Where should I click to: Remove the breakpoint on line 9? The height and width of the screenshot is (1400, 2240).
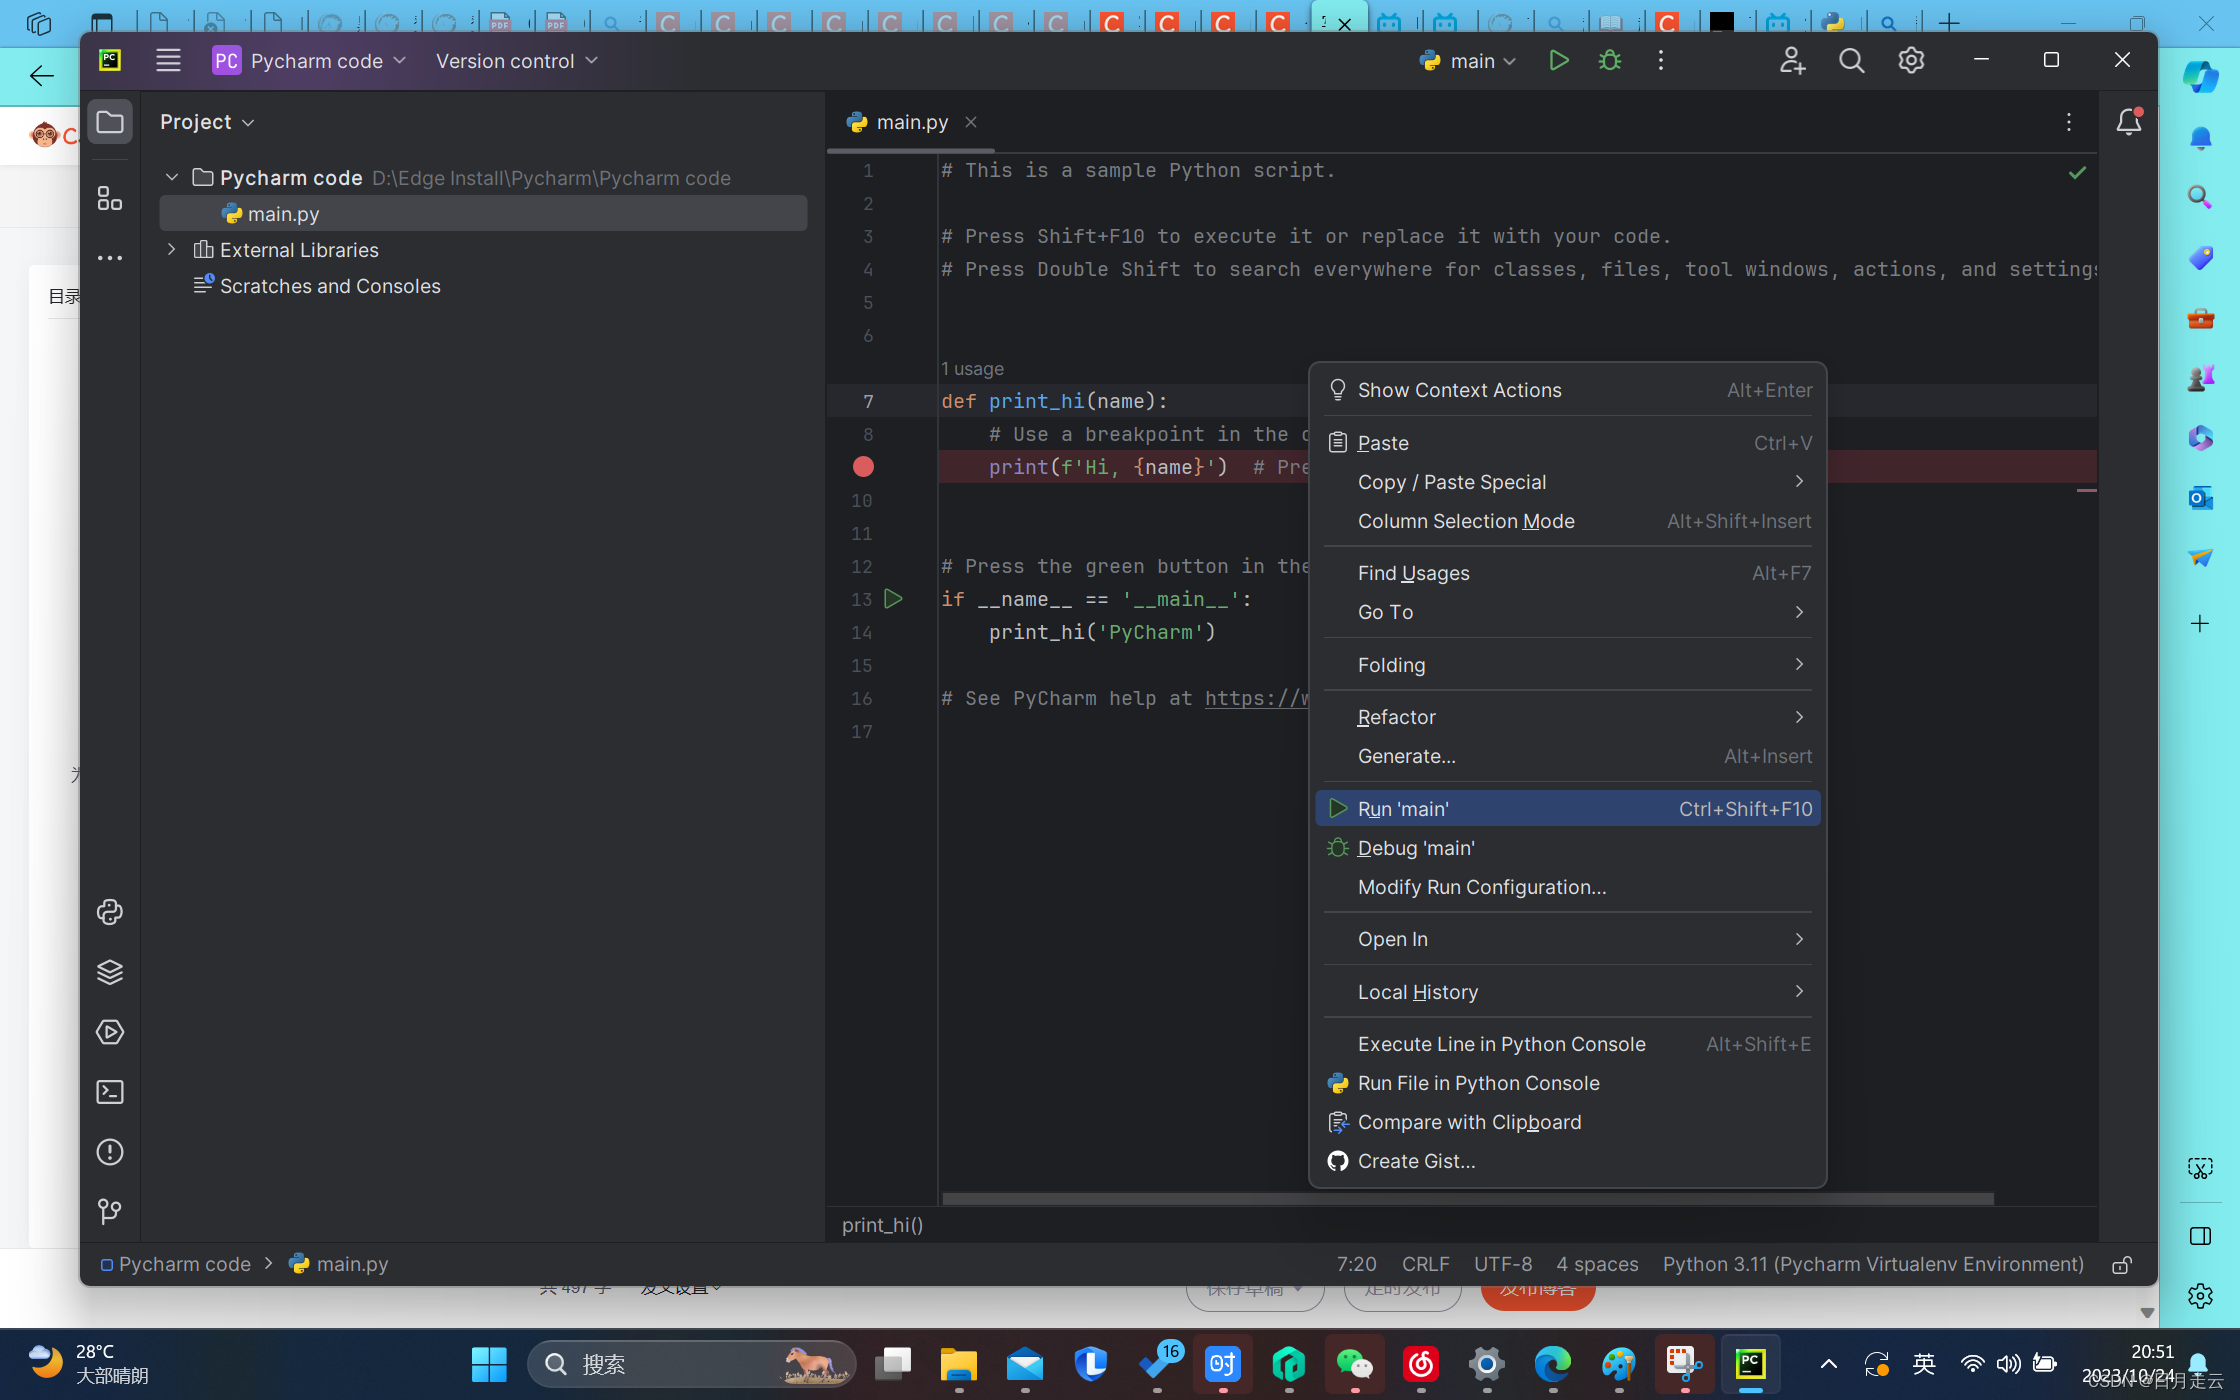click(x=863, y=467)
